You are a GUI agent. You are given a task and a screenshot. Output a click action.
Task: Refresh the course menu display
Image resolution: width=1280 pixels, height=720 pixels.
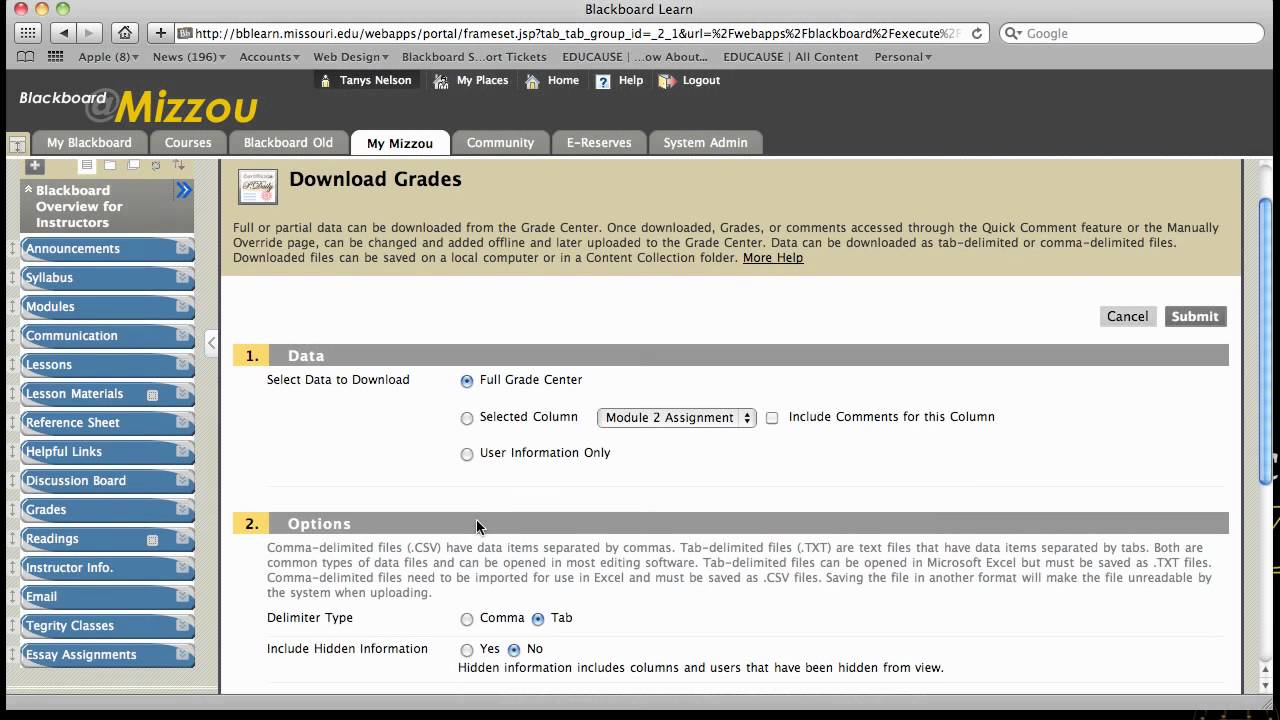tap(156, 165)
